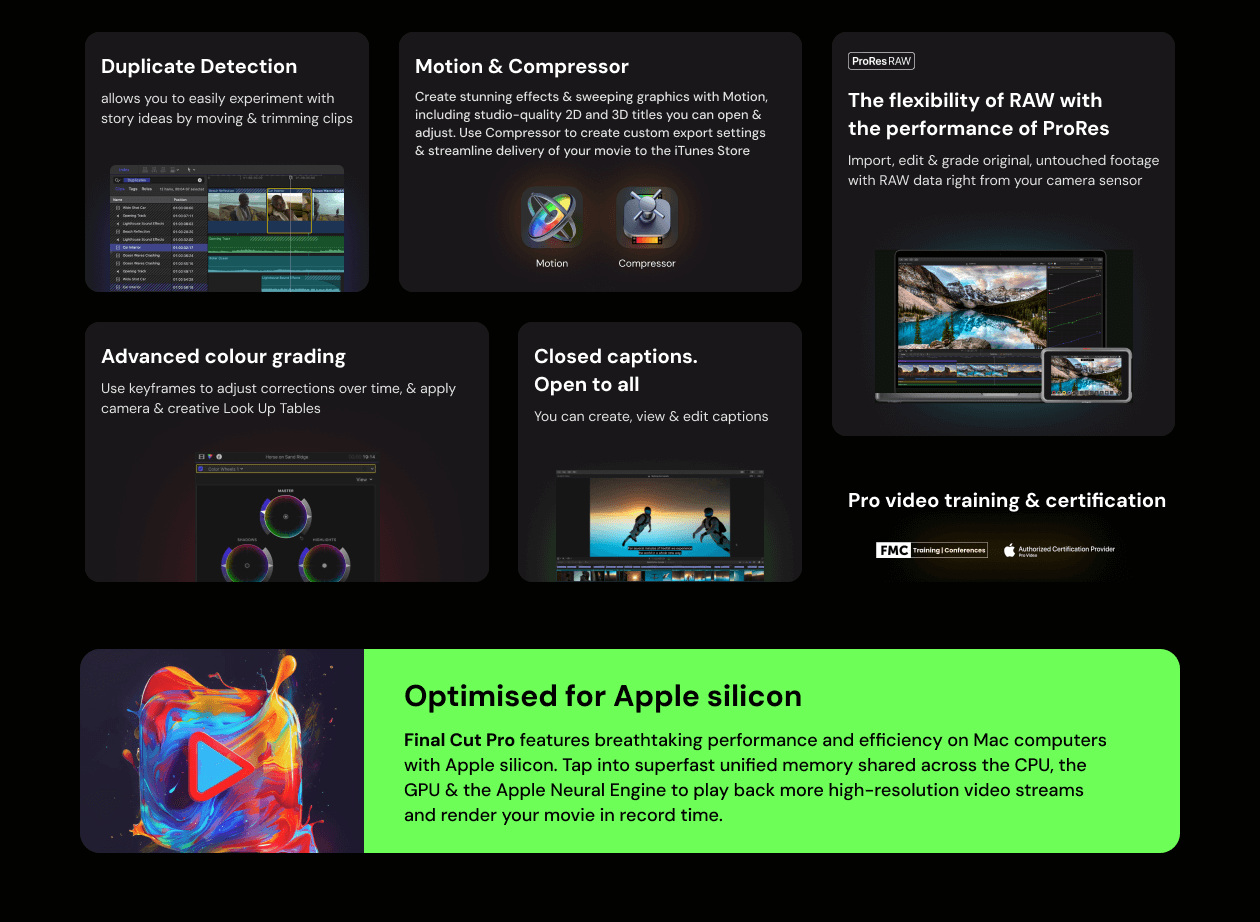
Task: Click the Advanced colour grading heading
Action: [x=223, y=357]
